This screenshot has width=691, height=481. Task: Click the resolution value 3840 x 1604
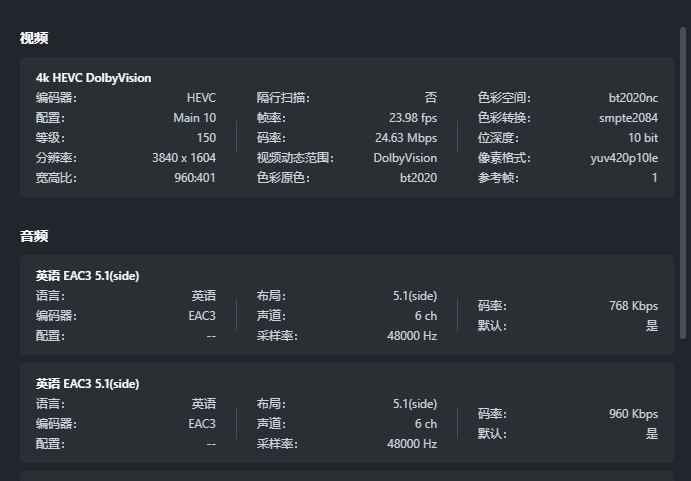[x=184, y=158]
